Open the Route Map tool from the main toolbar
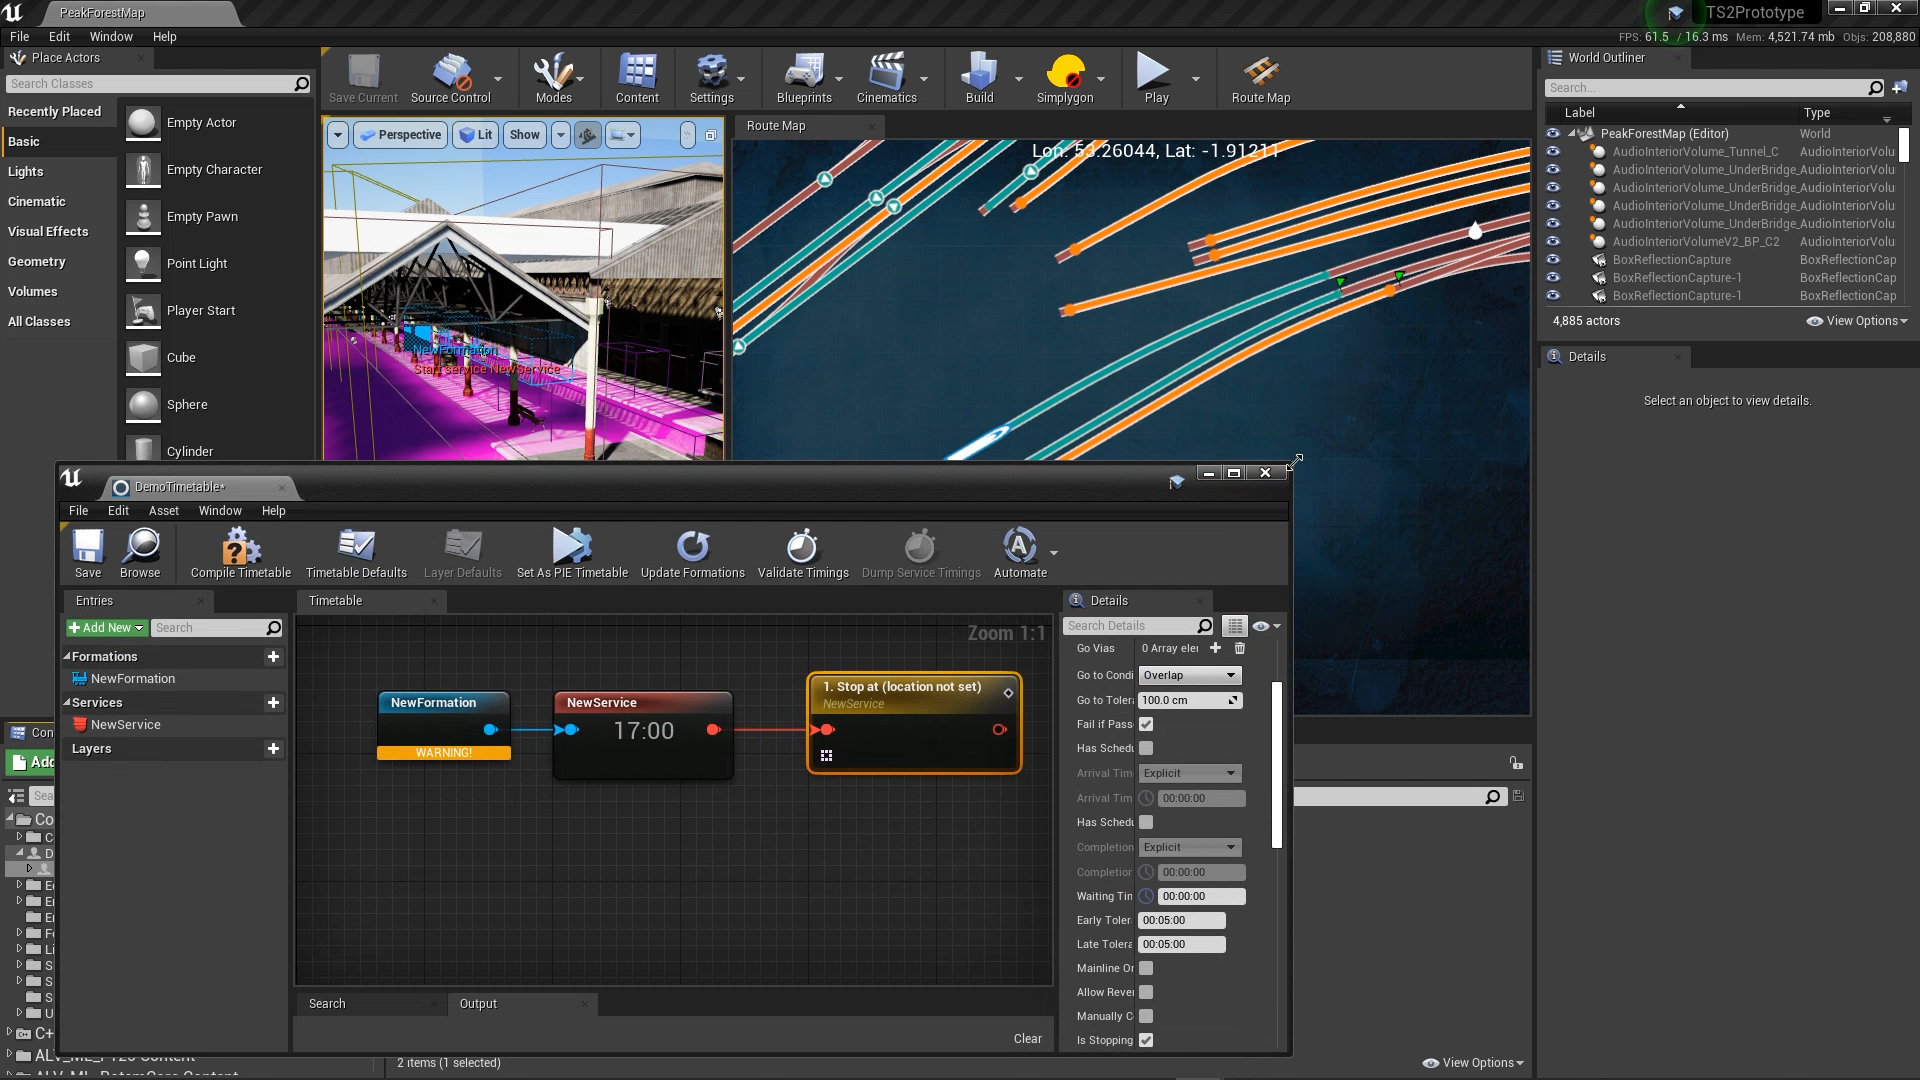 pos(1260,78)
